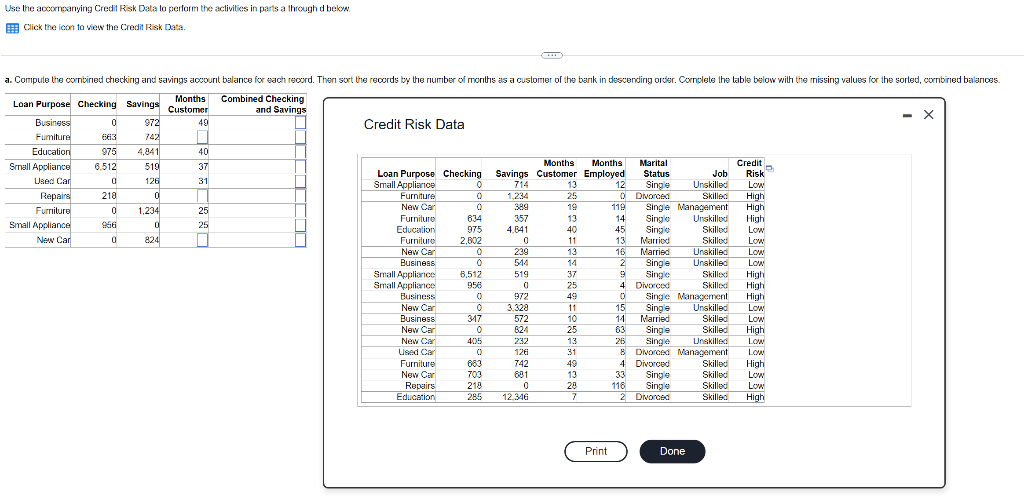The width and height of the screenshot is (1024, 503).
Task: Select Combined balance field for Furniture 663 row
Action: 300,137
